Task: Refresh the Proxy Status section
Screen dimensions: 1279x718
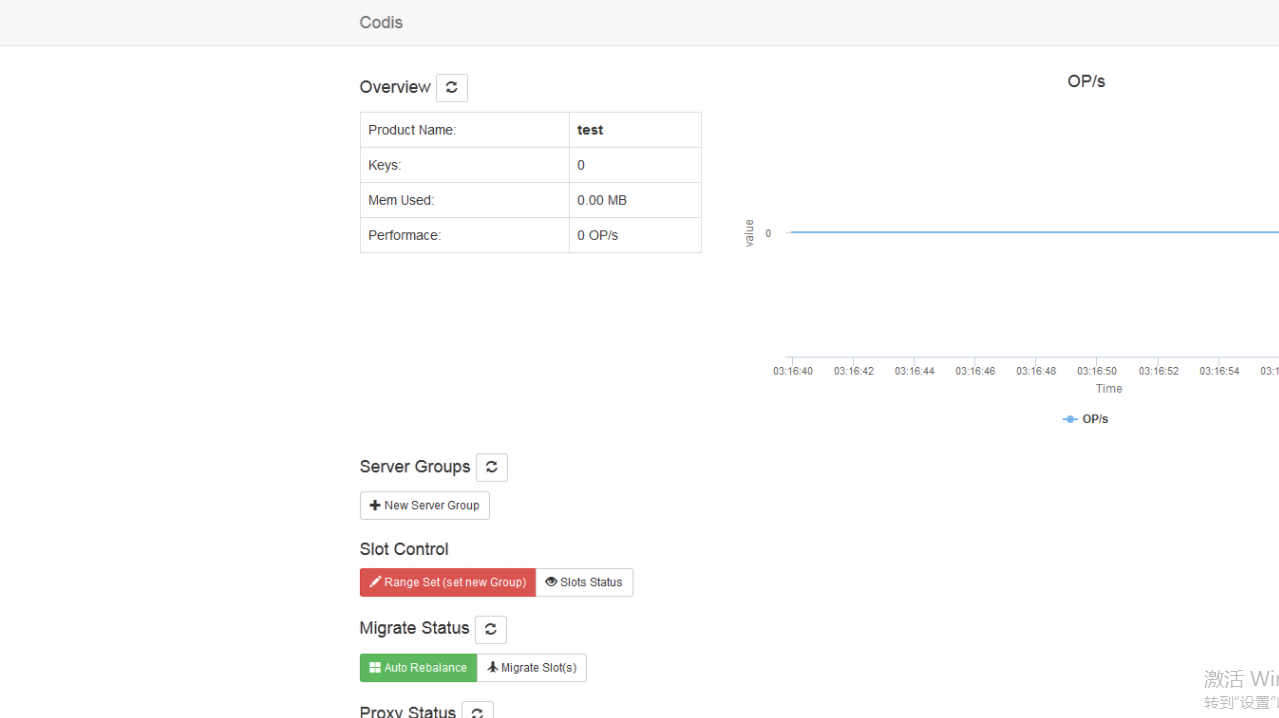Action: [477, 711]
